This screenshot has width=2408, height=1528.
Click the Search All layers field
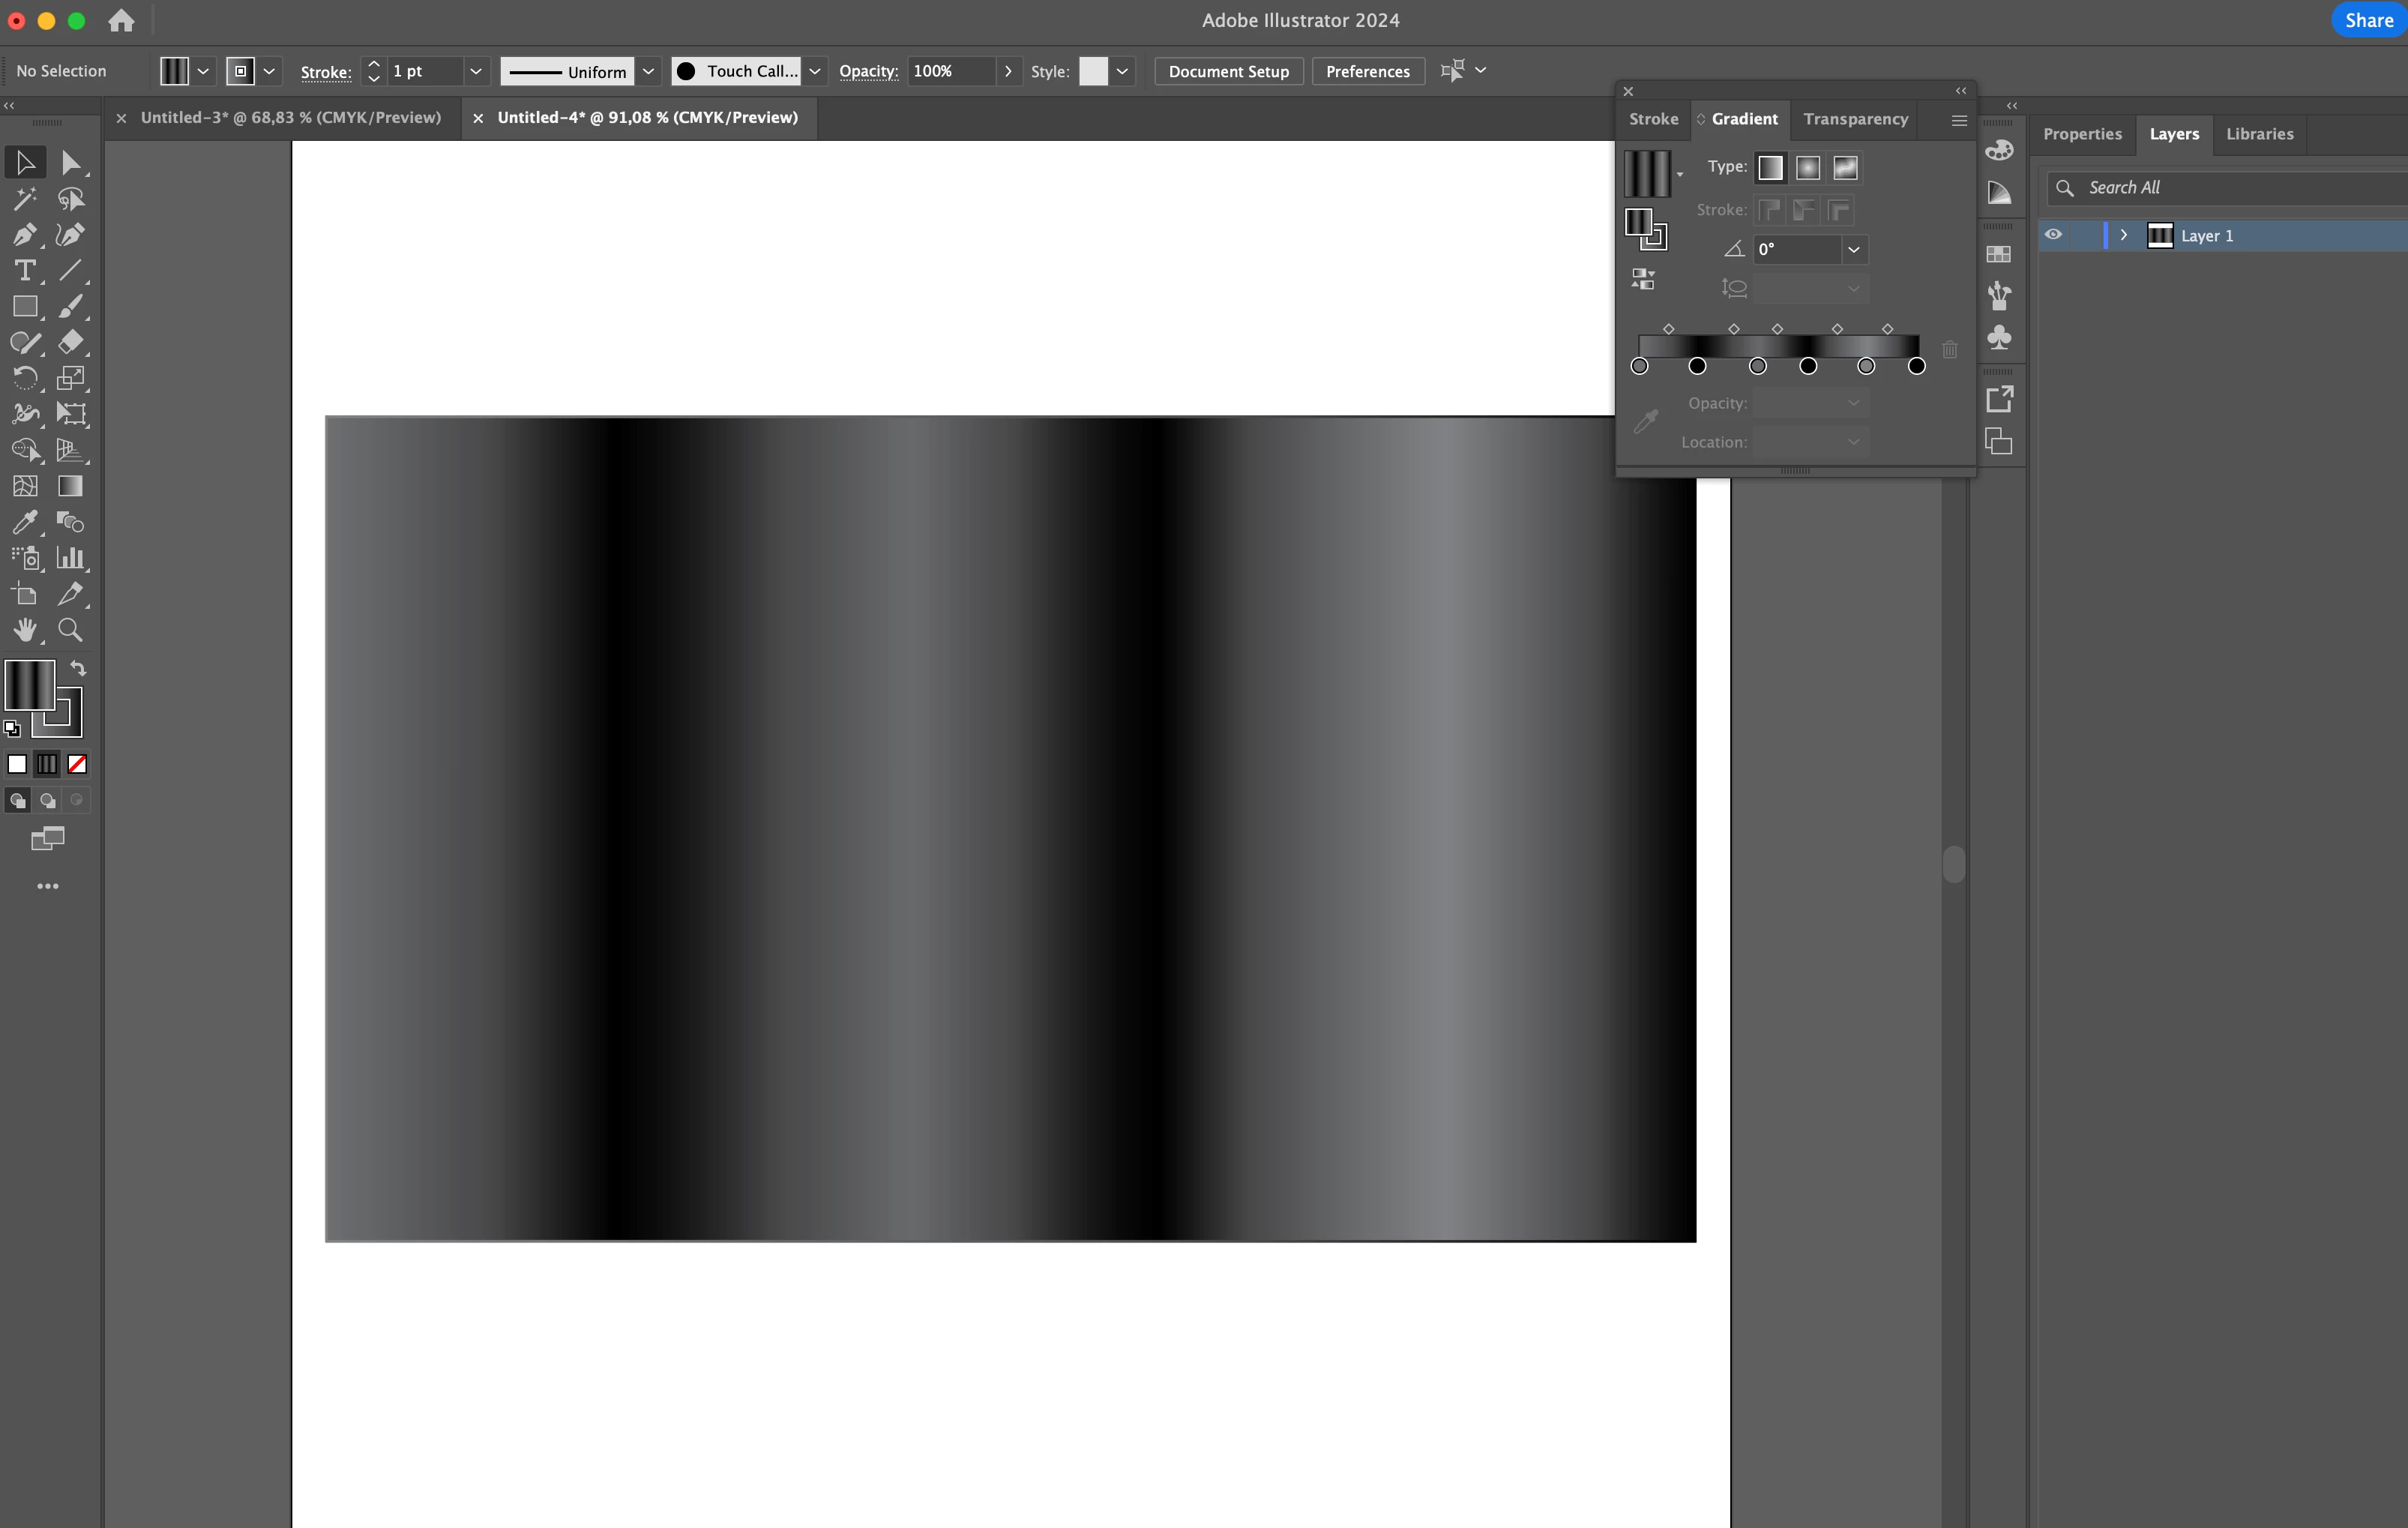[x=2230, y=188]
